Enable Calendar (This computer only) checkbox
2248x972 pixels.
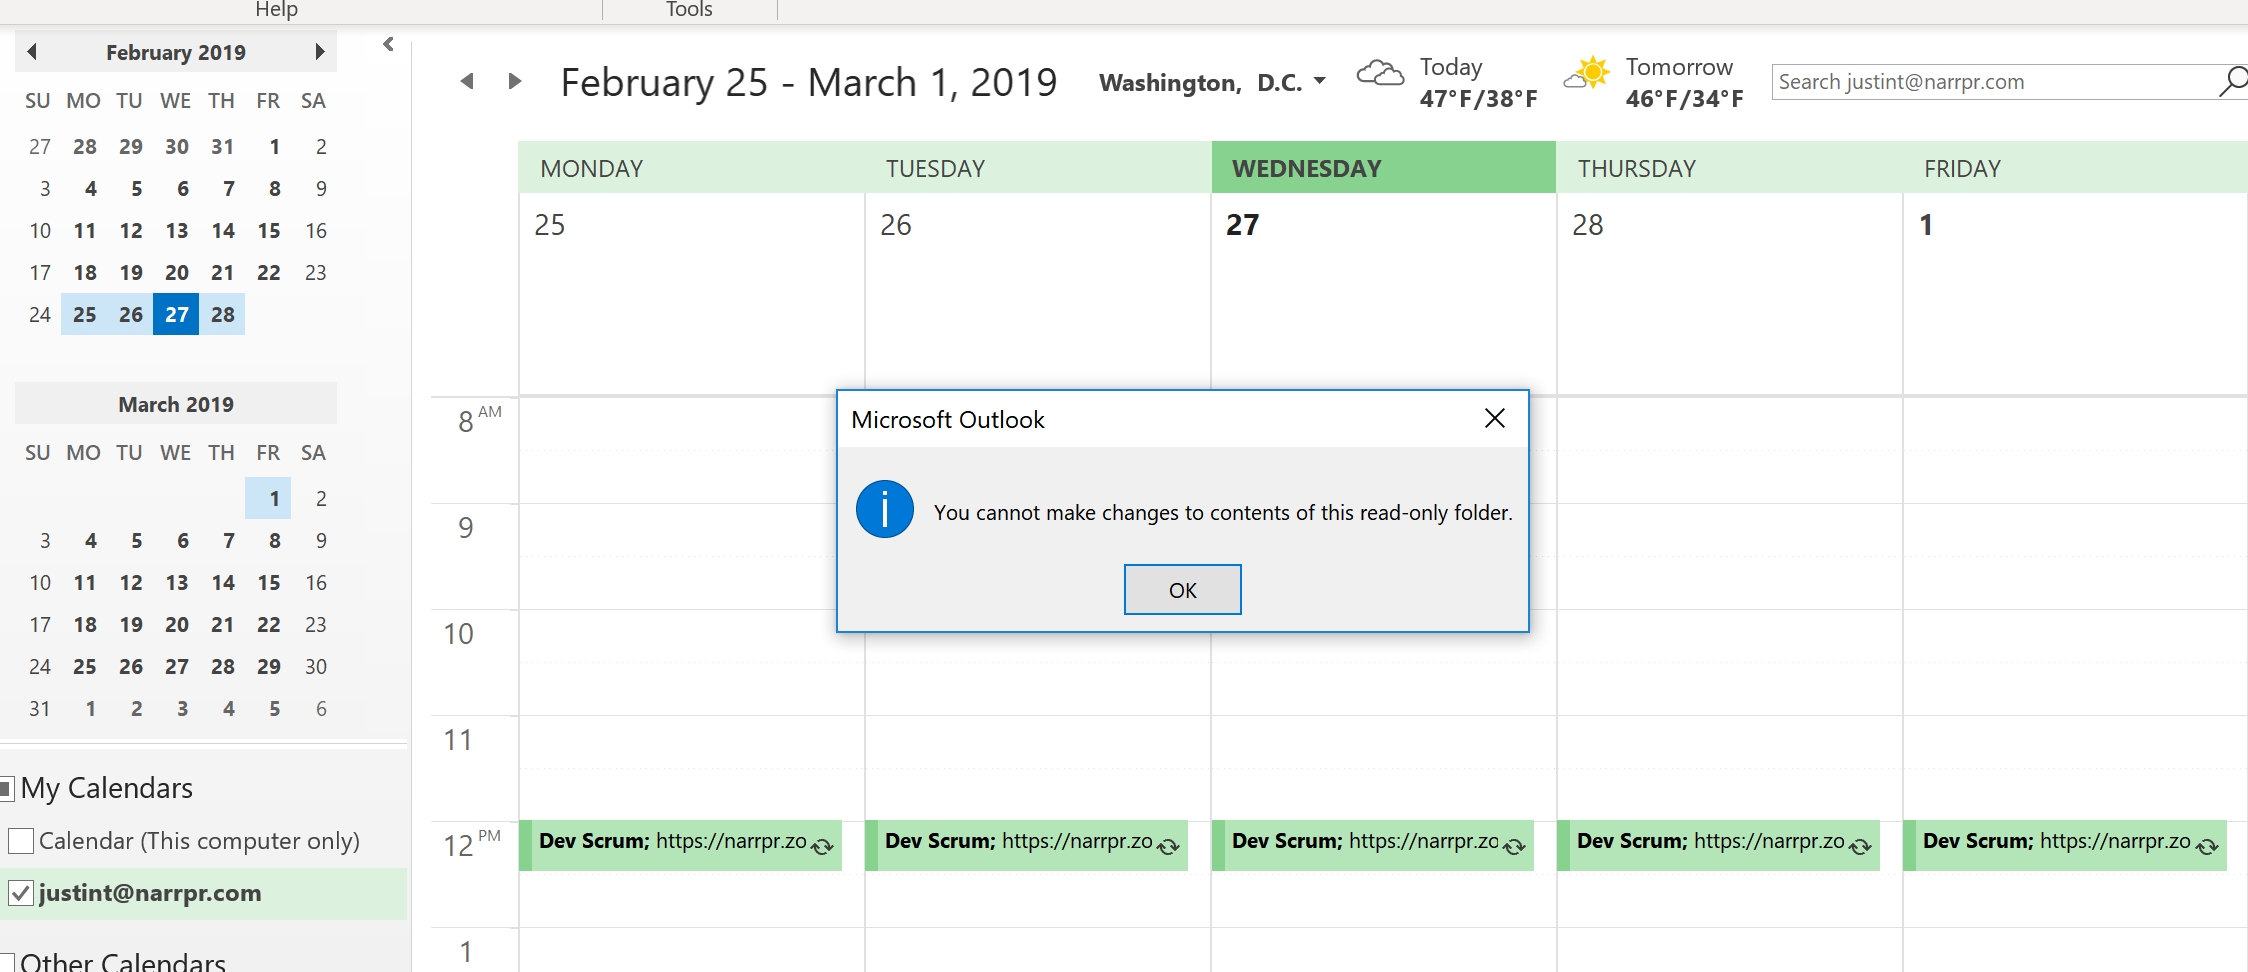click(21, 841)
